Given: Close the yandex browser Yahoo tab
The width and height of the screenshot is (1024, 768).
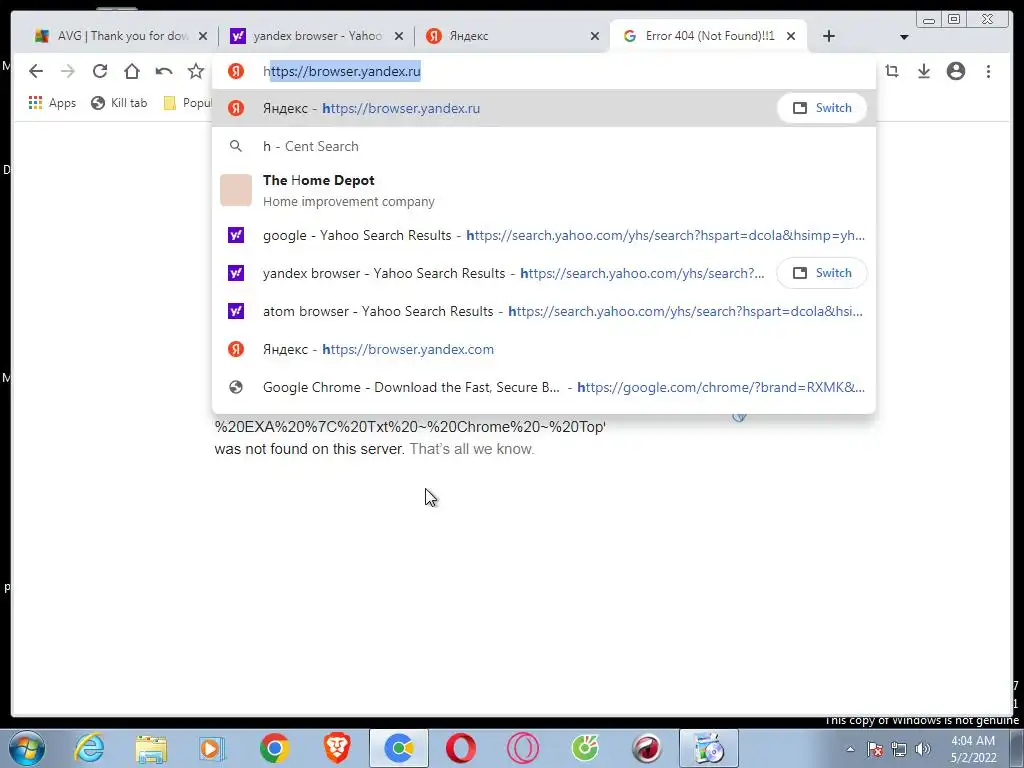Looking at the screenshot, I should [399, 37].
